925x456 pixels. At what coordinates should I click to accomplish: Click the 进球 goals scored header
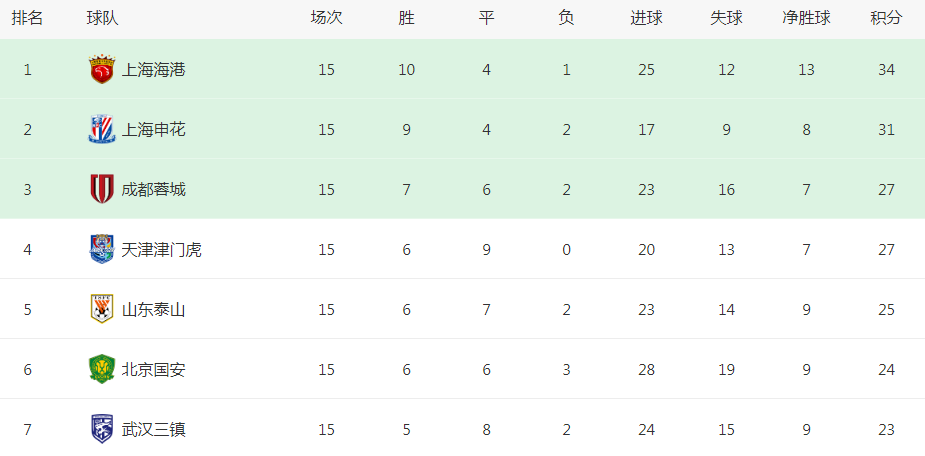pyautogui.click(x=646, y=18)
